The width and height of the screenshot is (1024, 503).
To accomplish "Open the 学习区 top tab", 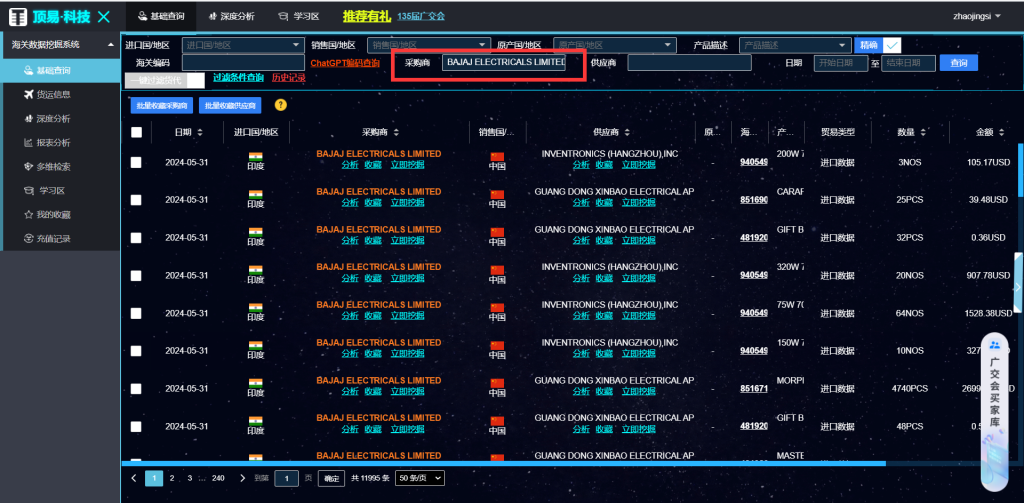I will (x=298, y=16).
